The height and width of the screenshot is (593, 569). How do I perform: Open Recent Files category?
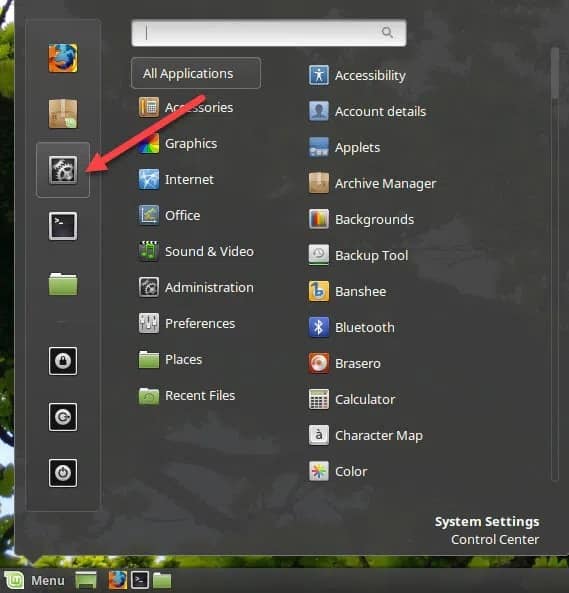click(187, 395)
